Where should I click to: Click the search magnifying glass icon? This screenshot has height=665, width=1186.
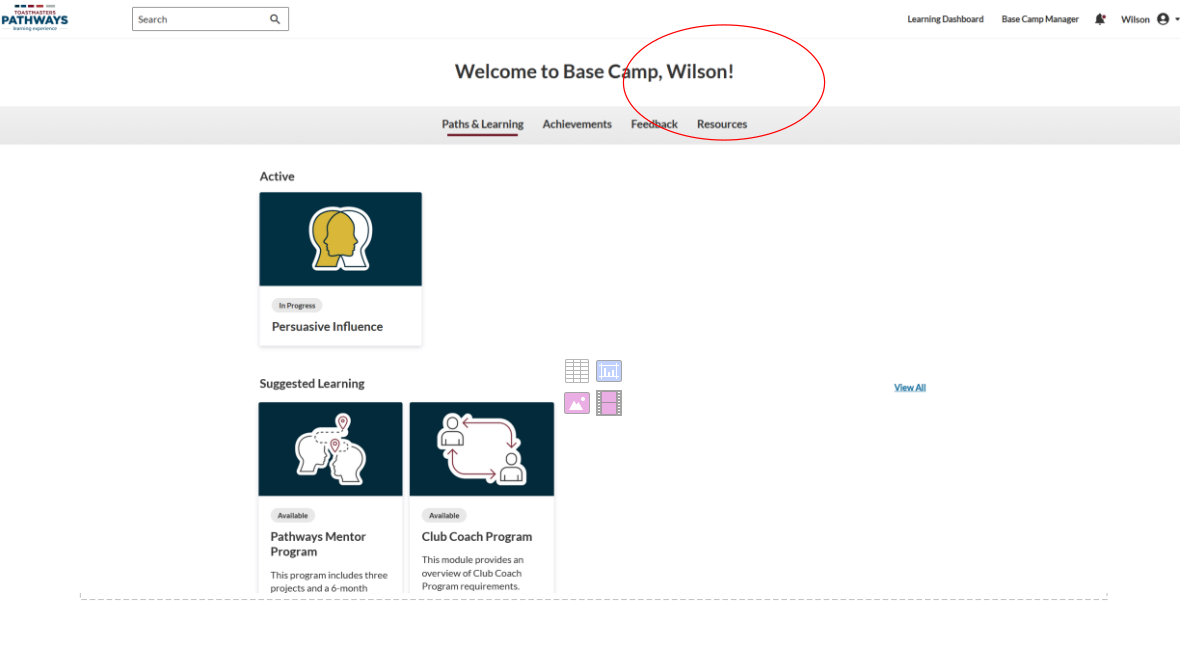click(275, 19)
